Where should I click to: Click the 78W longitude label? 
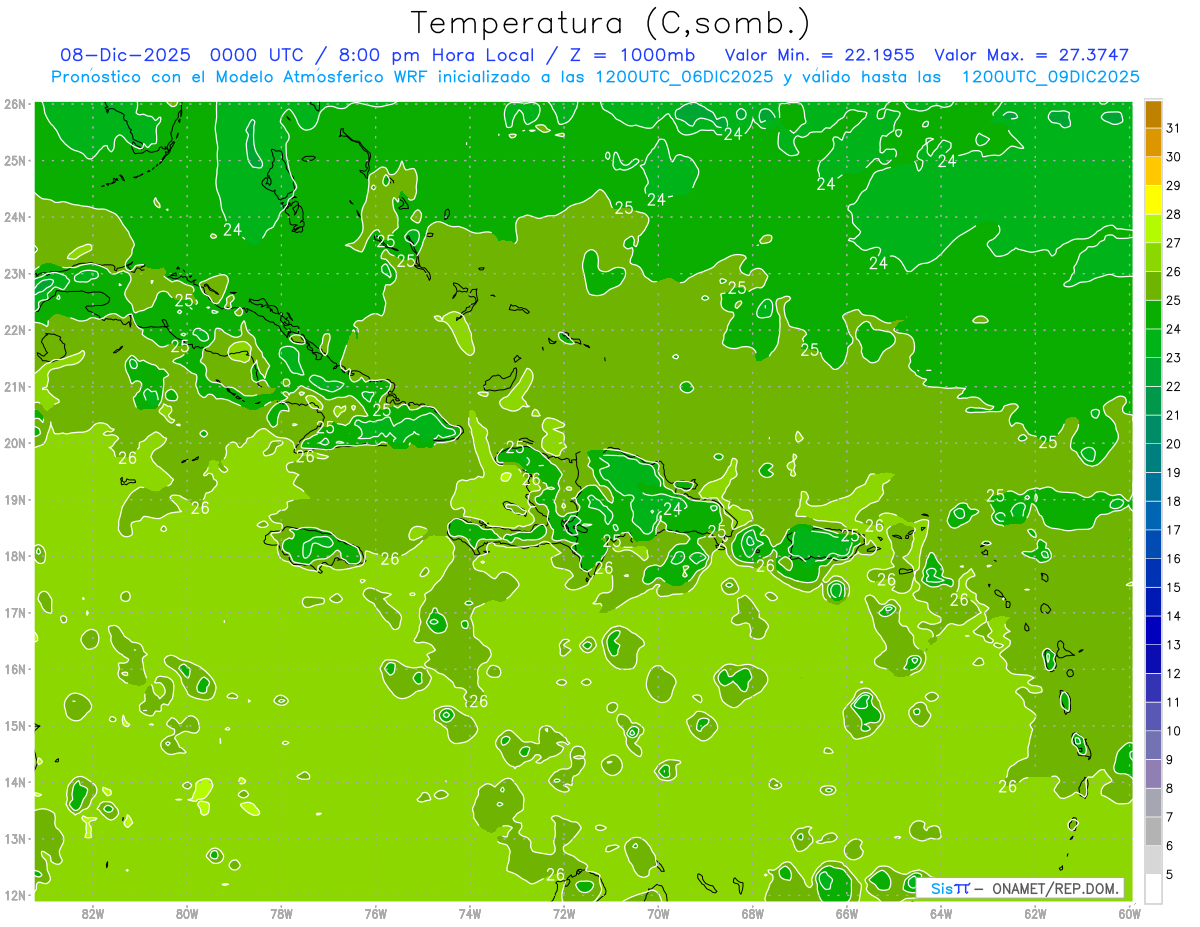(281, 913)
